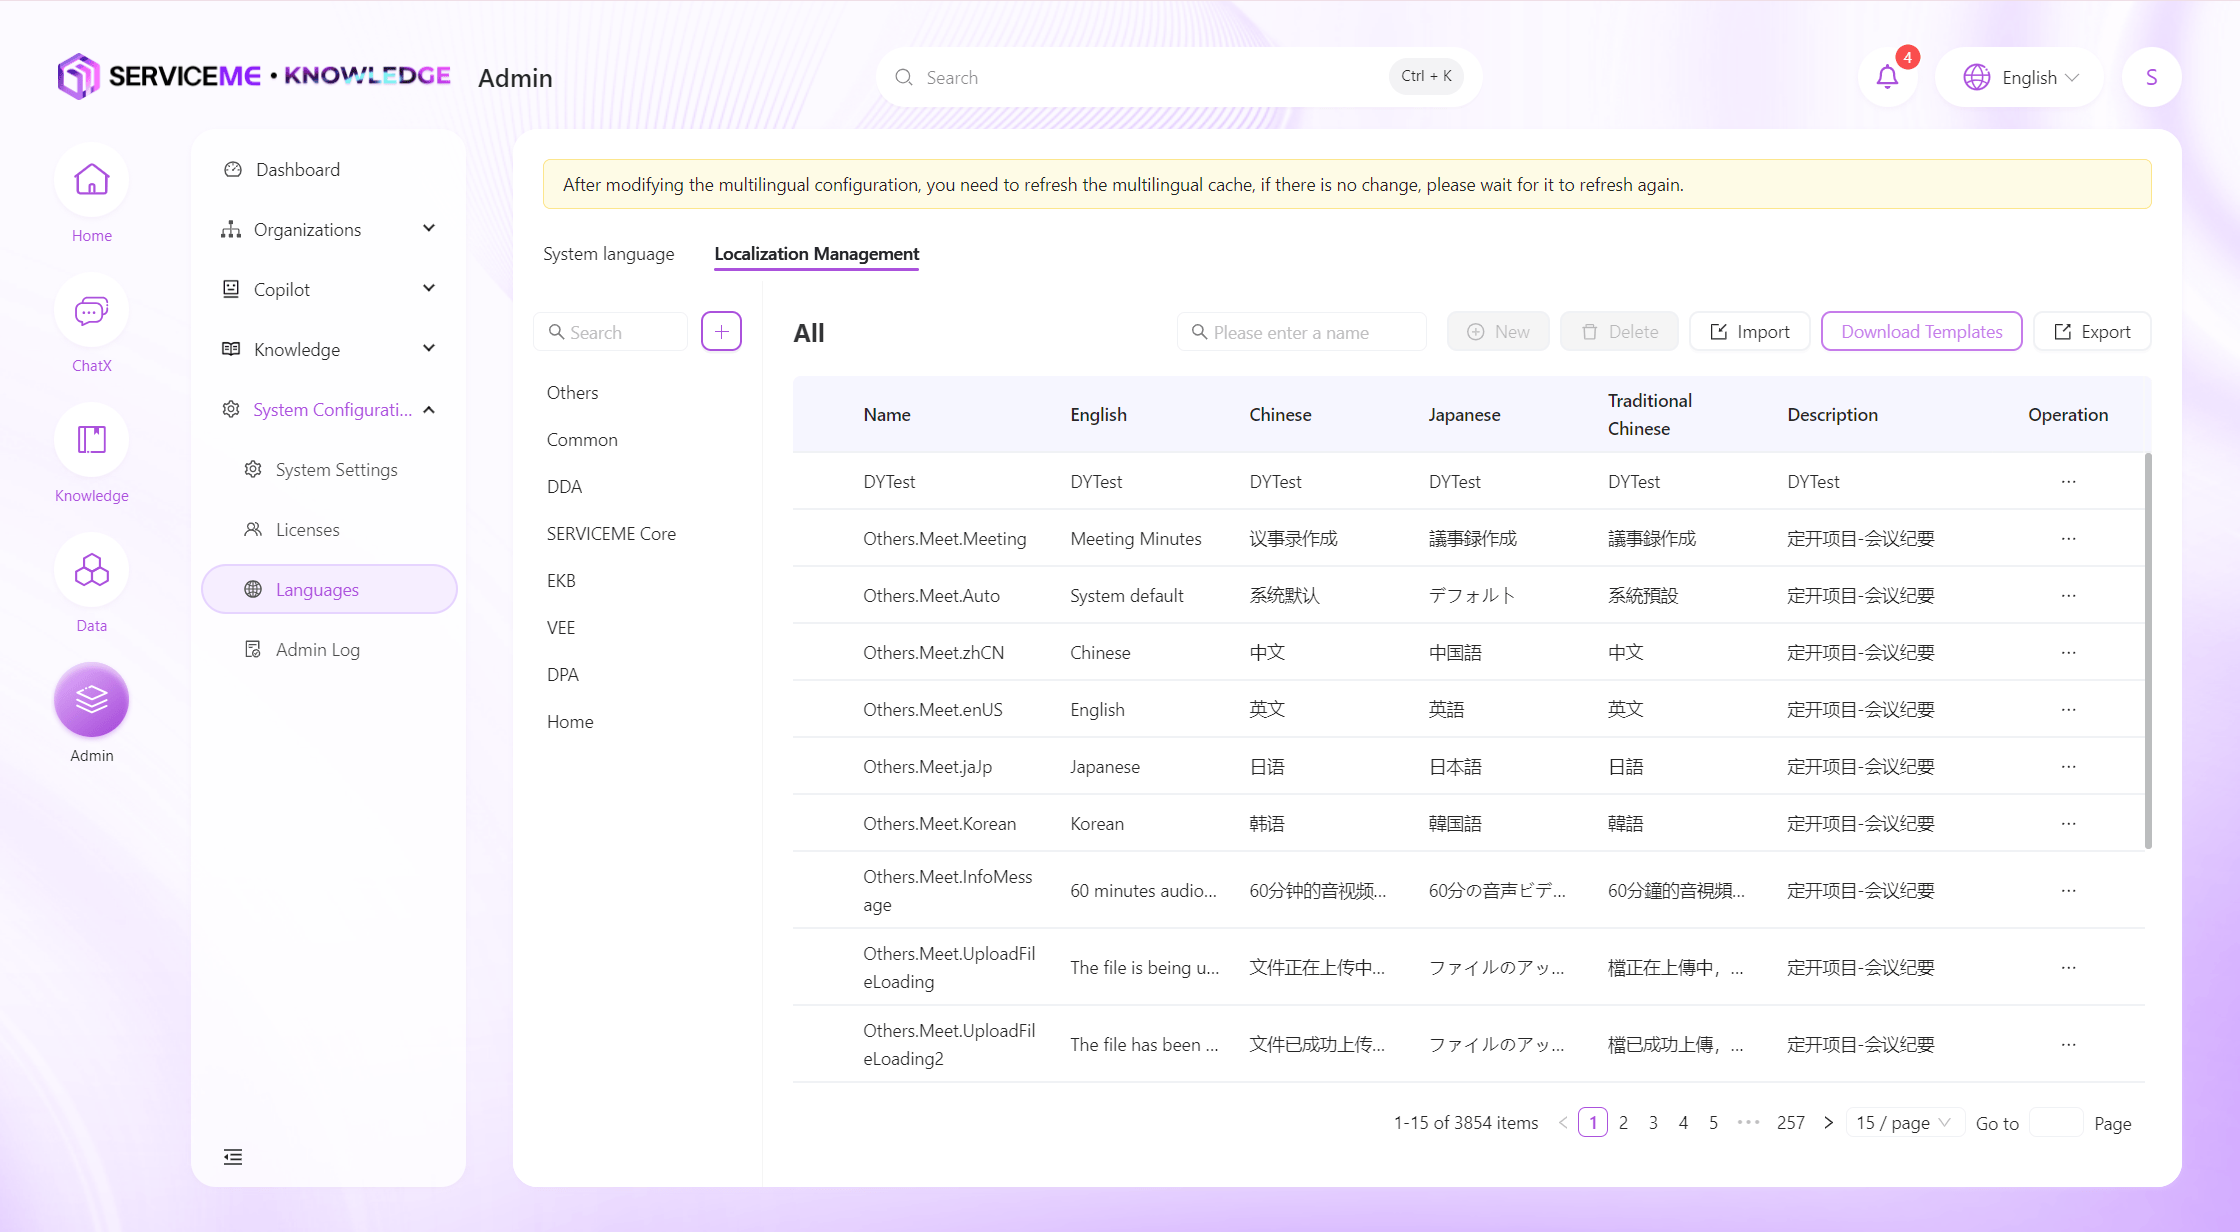Image resolution: width=2240 pixels, height=1232 pixels.
Task: Collapse the side menu icon
Action: point(233,1157)
